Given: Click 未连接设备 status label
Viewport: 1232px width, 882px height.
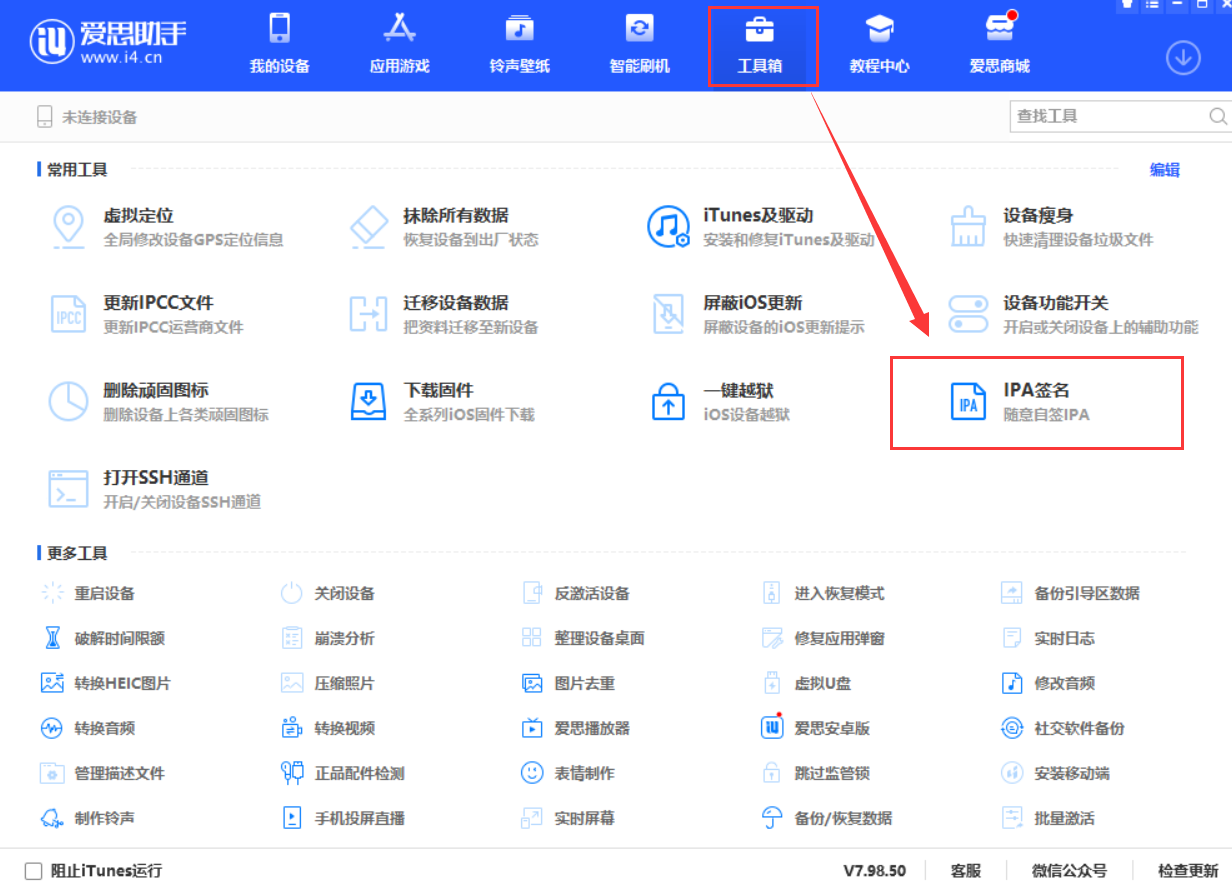Looking at the screenshot, I should click(99, 117).
